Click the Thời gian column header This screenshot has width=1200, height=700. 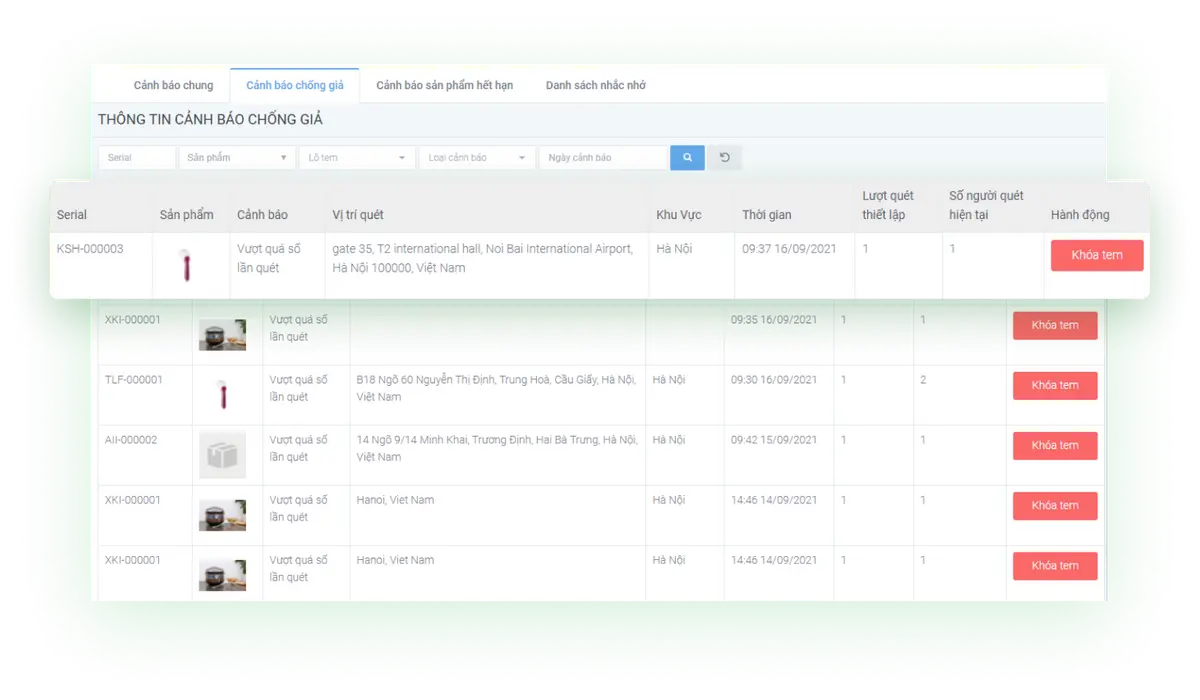point(766,215)
